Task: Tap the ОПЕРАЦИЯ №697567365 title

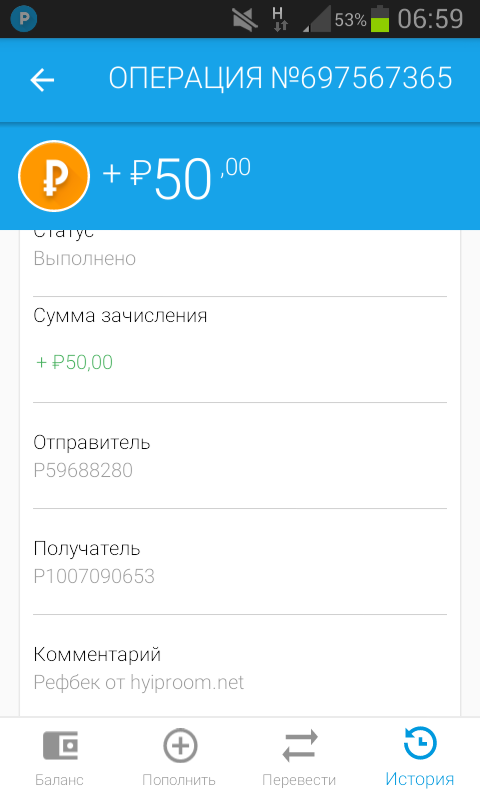Action: click(281, 79)
